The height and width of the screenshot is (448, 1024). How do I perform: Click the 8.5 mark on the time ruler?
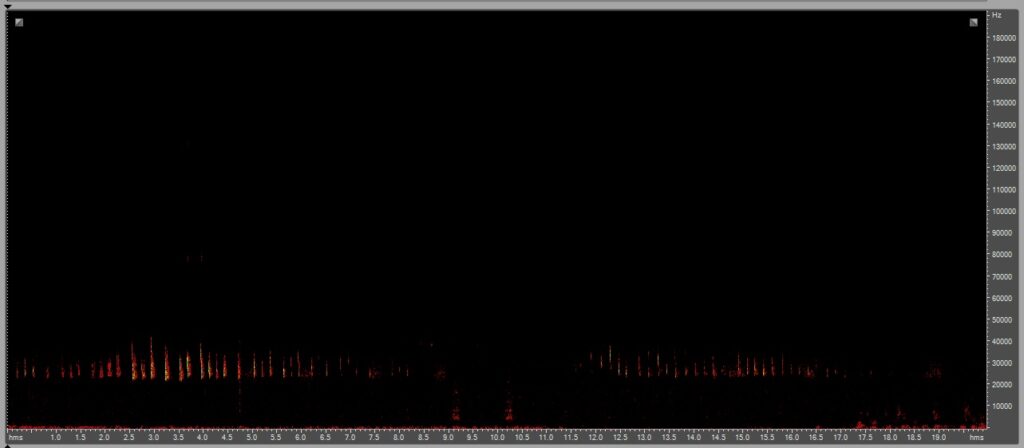pyautogui.click(x=423, y=437)
